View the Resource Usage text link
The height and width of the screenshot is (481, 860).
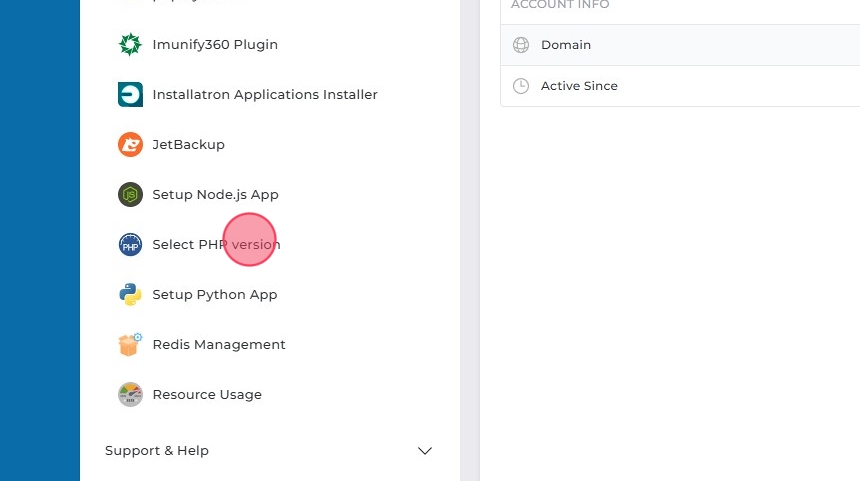click(x=207, y=395)
